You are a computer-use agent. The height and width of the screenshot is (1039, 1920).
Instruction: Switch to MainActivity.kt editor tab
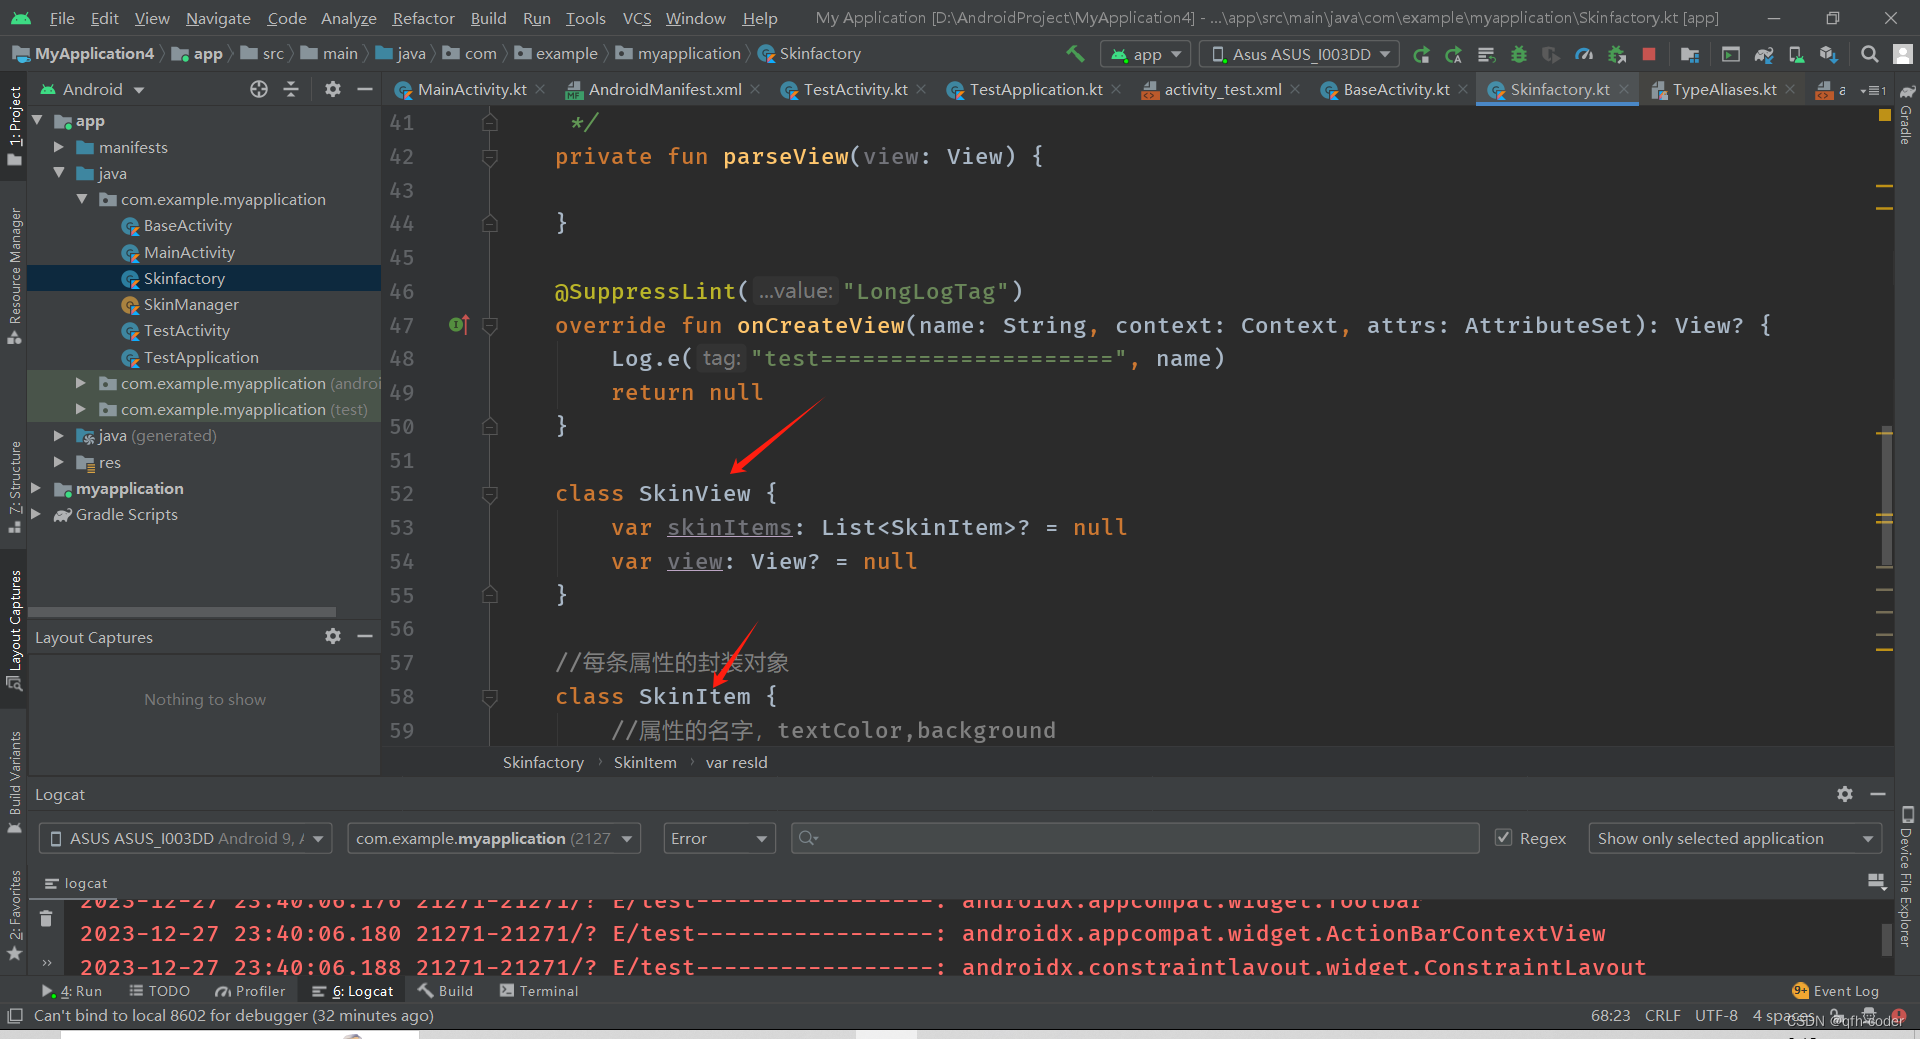(x=471, y=89)
